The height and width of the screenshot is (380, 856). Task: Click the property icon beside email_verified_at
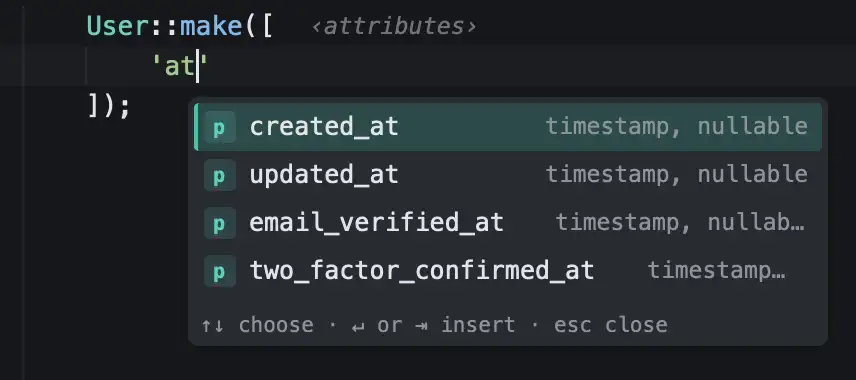coord(219,223)
